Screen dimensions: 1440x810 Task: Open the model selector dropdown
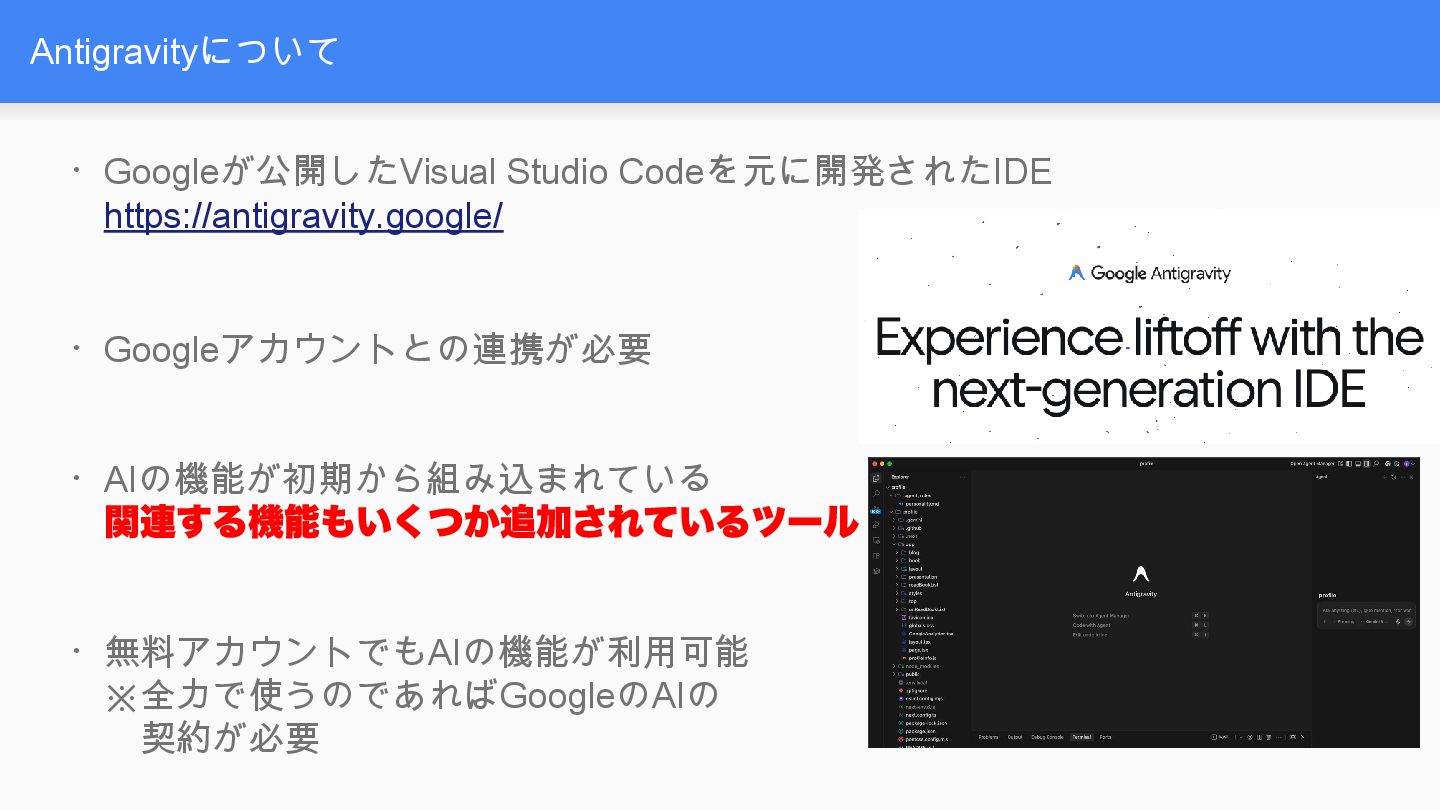(x=1375, y=622)
